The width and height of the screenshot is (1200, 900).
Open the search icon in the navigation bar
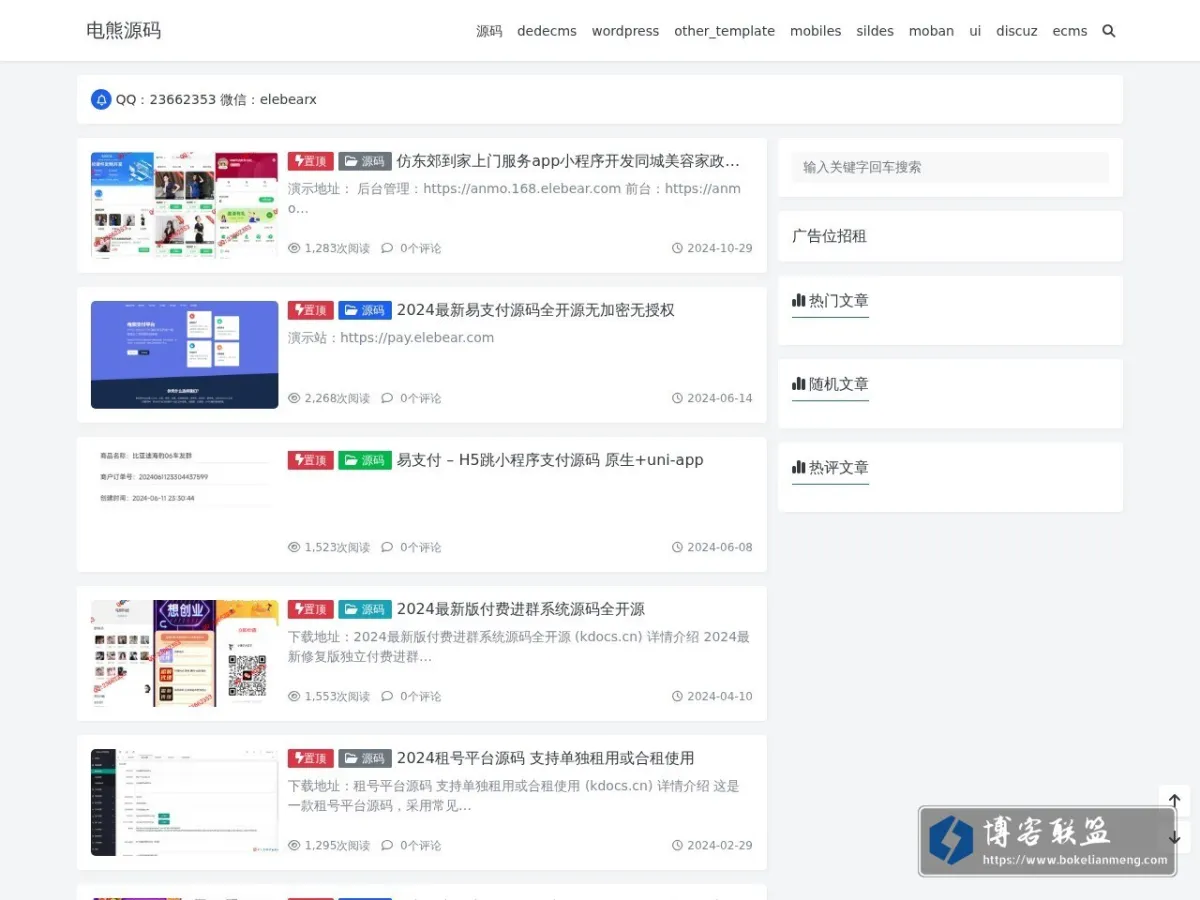[1108, 31]
